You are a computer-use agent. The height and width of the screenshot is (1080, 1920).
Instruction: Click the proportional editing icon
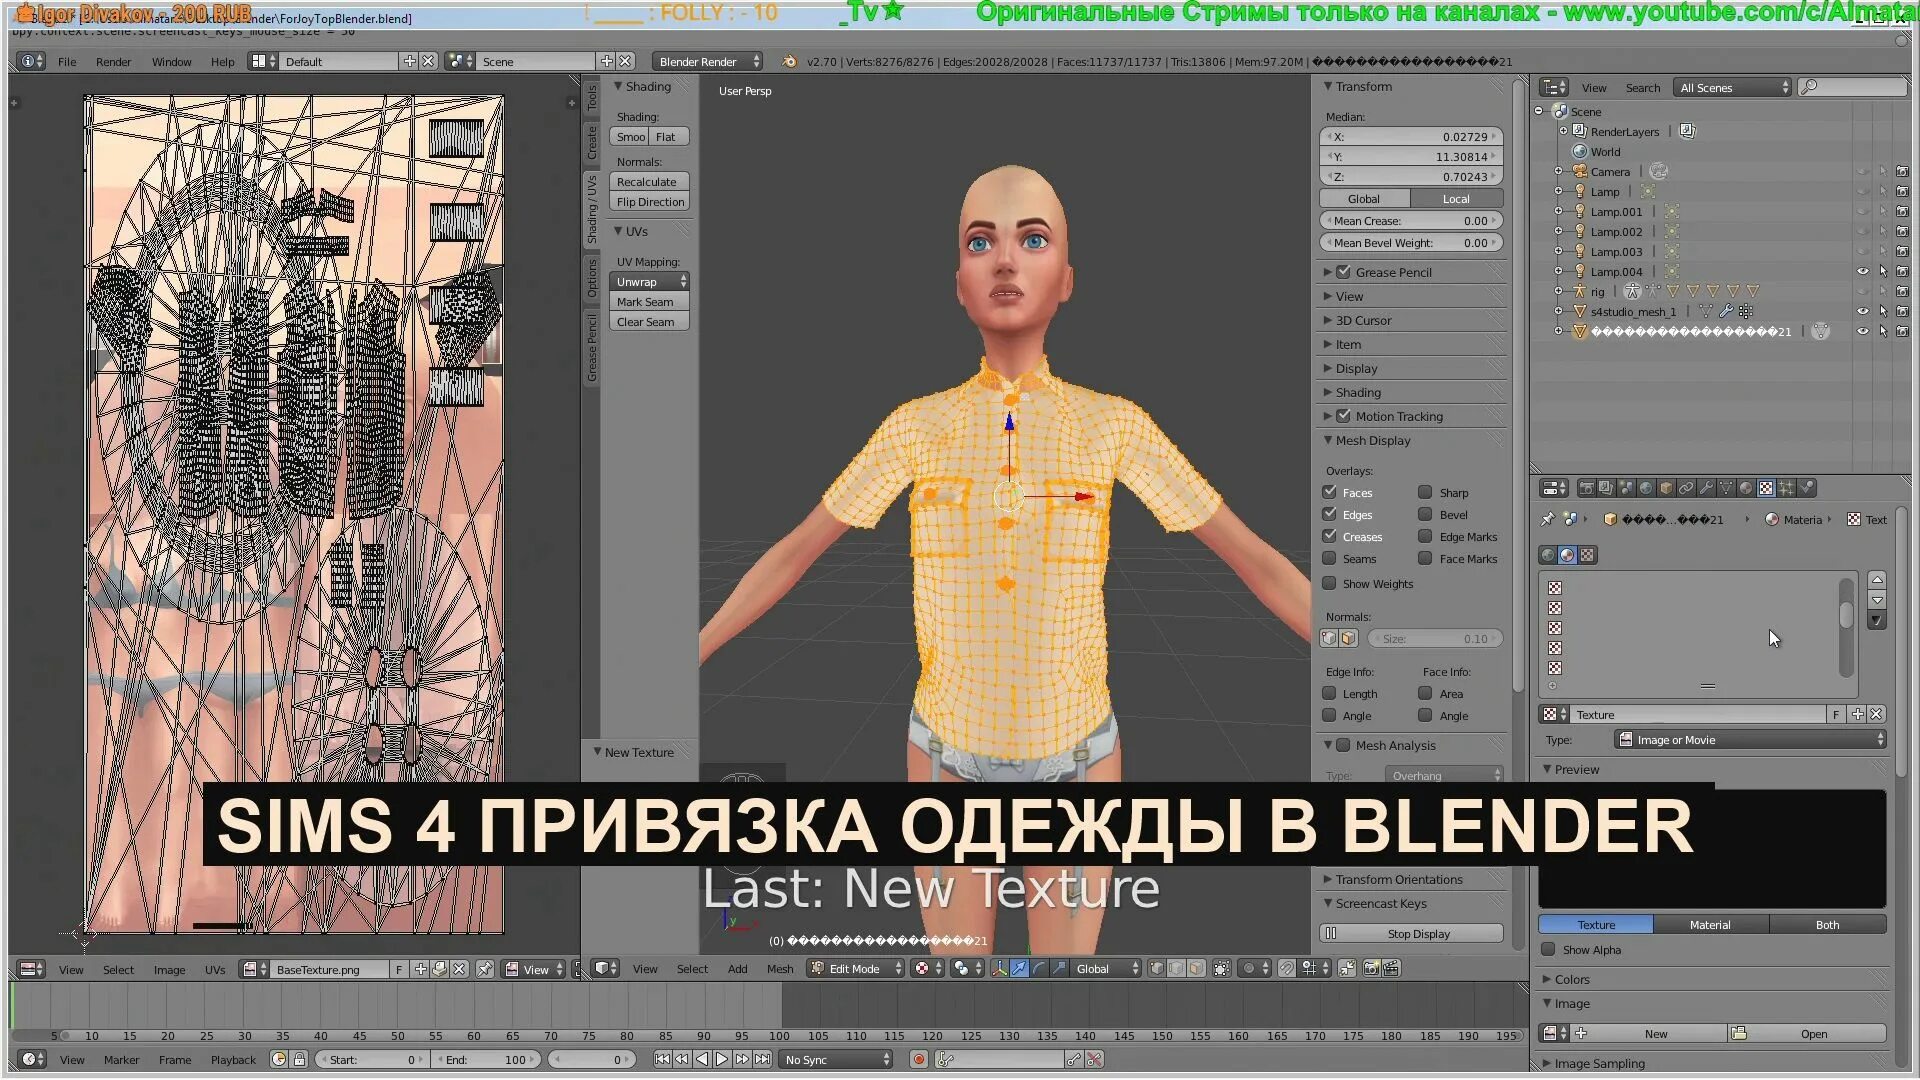(1249, 968)
